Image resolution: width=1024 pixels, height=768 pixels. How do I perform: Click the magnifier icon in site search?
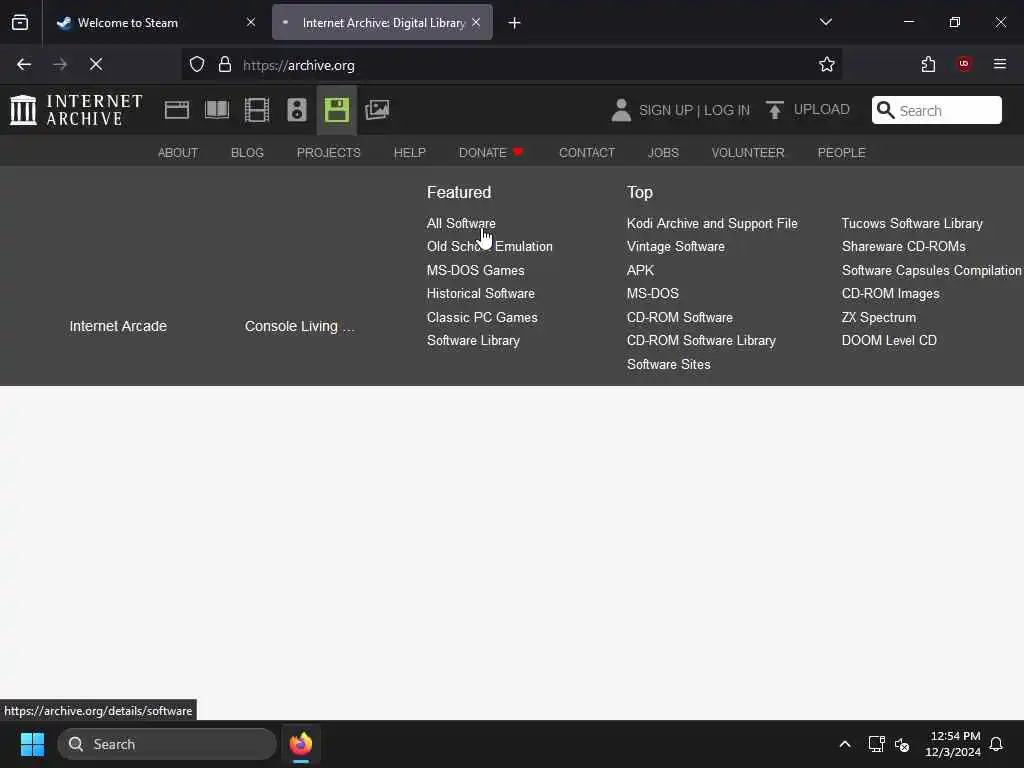(x=886, y=110)
